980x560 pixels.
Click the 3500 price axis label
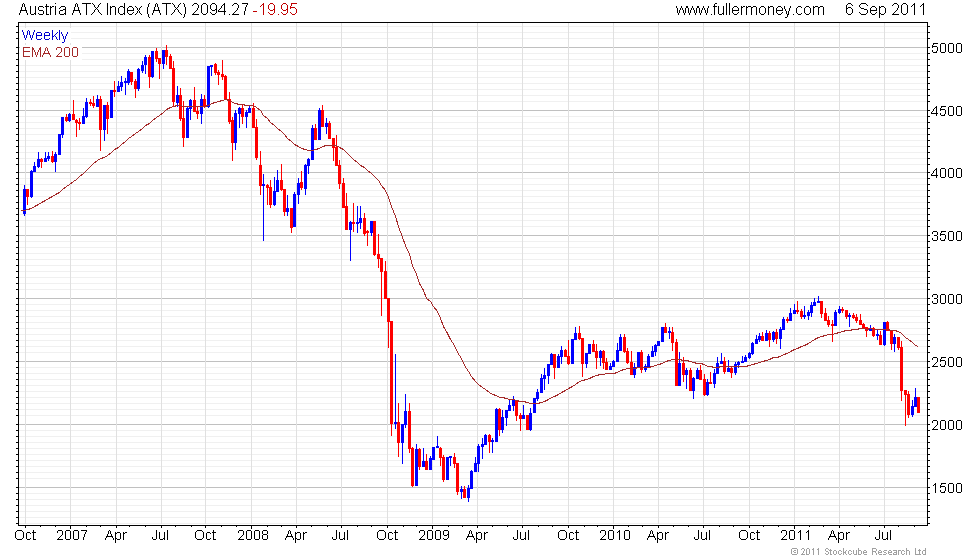[x=947, y=236]
